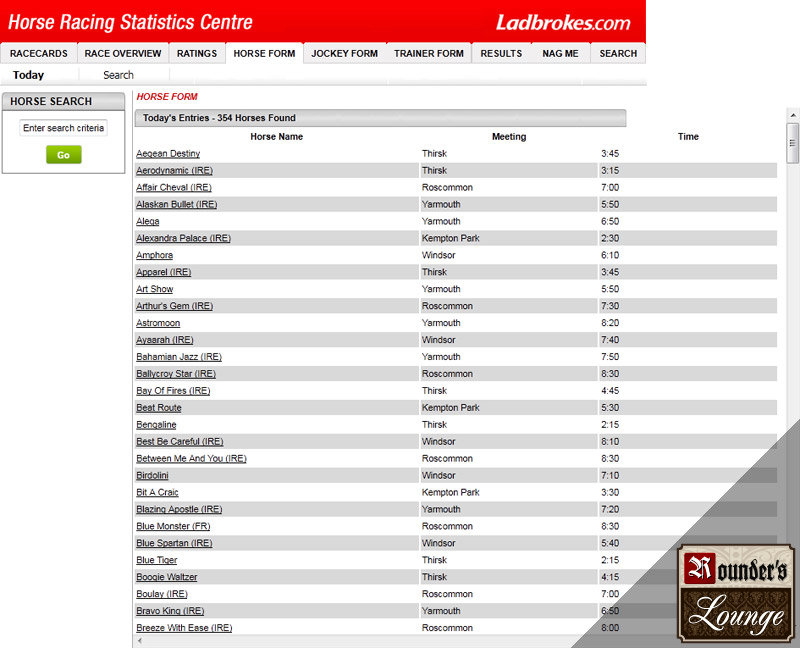Open Between Me And You (IRE) link

pyautogui.click(x=191, y=458)
